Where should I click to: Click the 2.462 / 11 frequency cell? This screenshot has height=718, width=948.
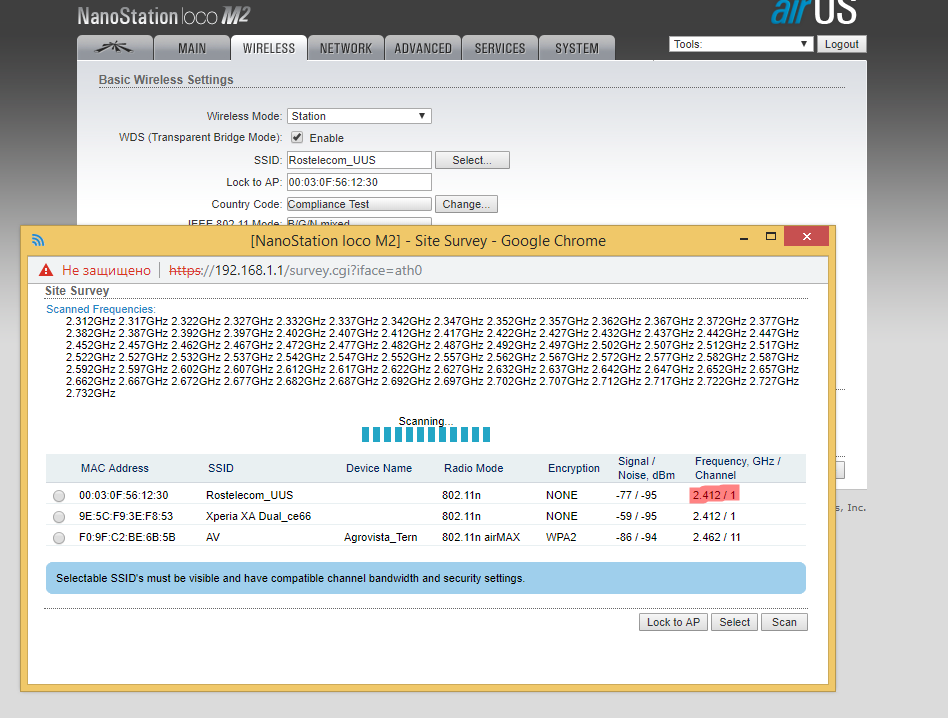tap(716, 537)
